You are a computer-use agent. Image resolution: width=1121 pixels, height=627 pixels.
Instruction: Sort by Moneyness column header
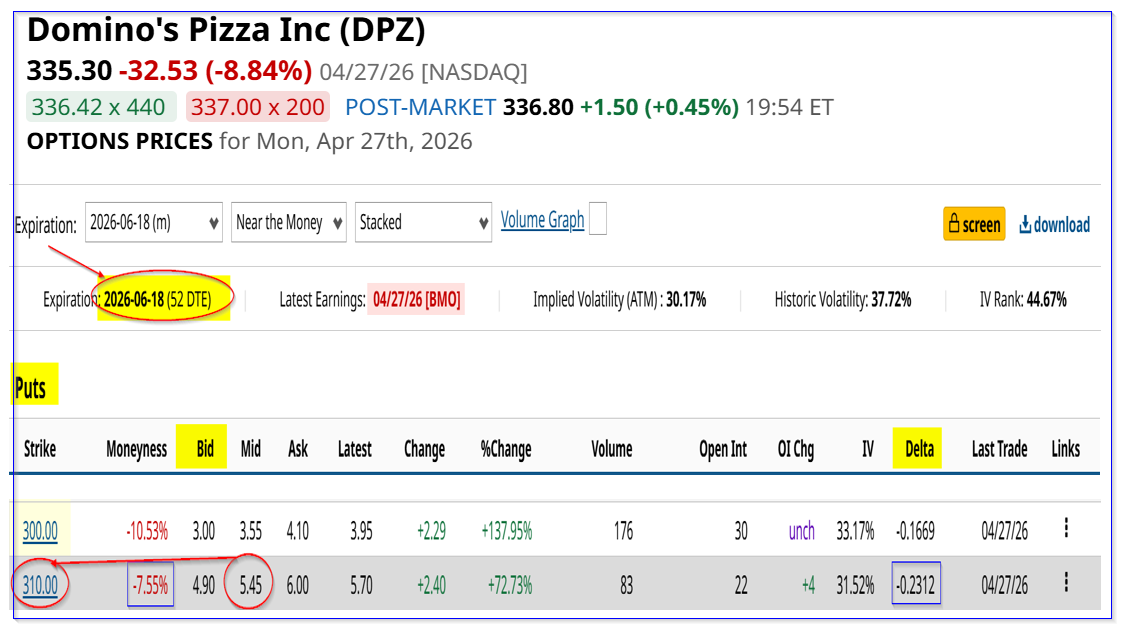(136, 449)
